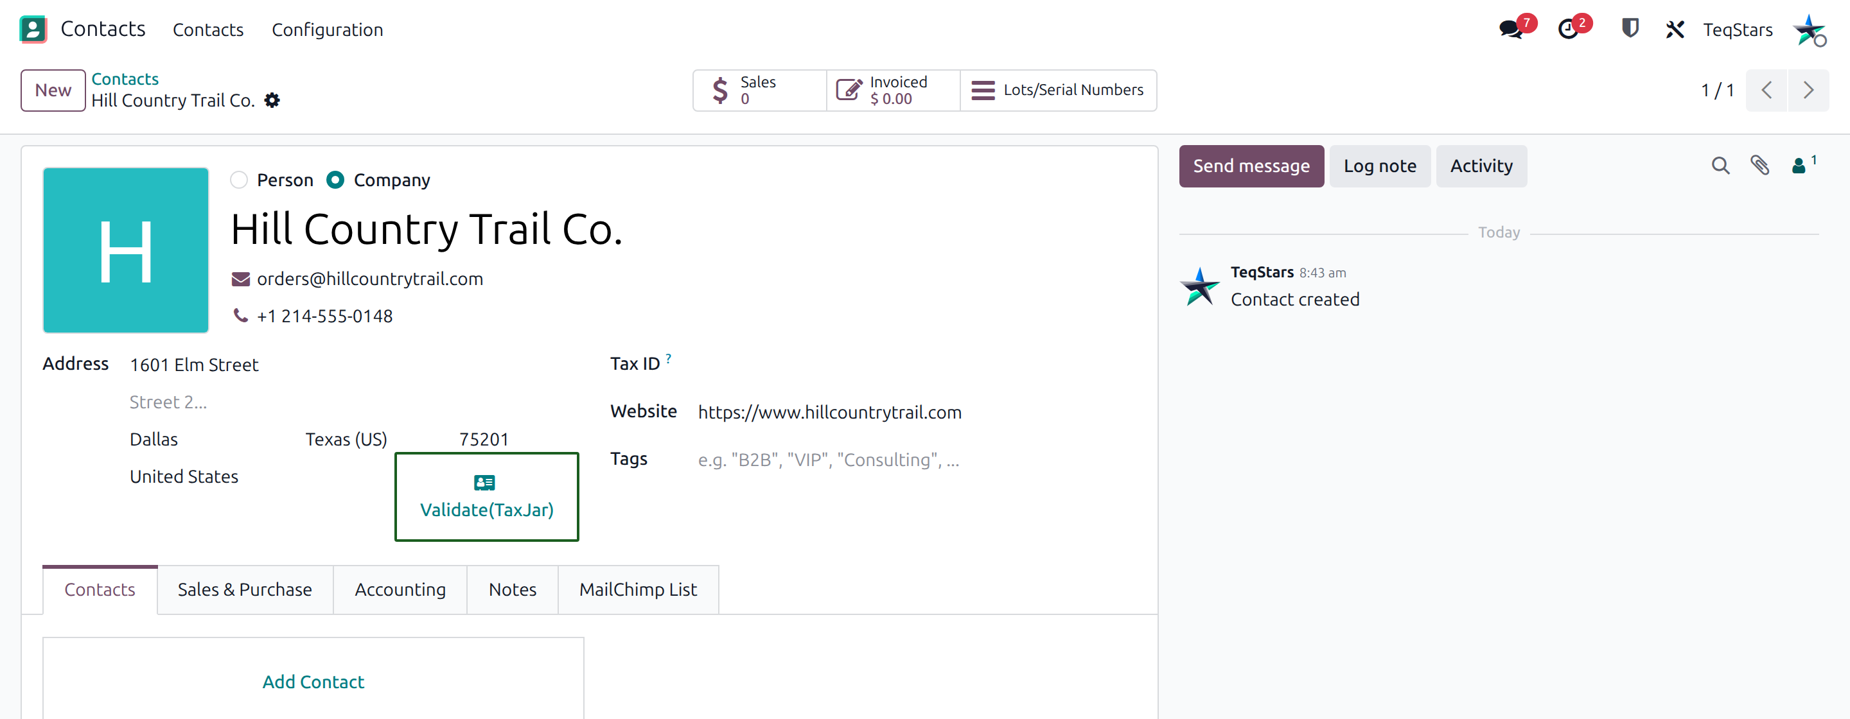Go to next record arrow
The image size is (1850, 719).
click(x=1808, y=90)
